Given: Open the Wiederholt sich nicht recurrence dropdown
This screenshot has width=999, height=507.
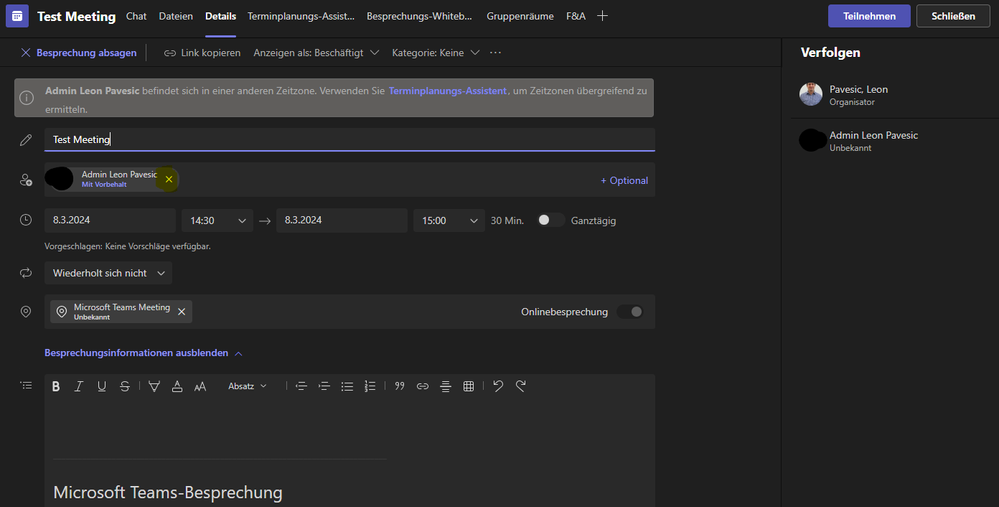Looking at the screenshot, I should tap(108, 273).
